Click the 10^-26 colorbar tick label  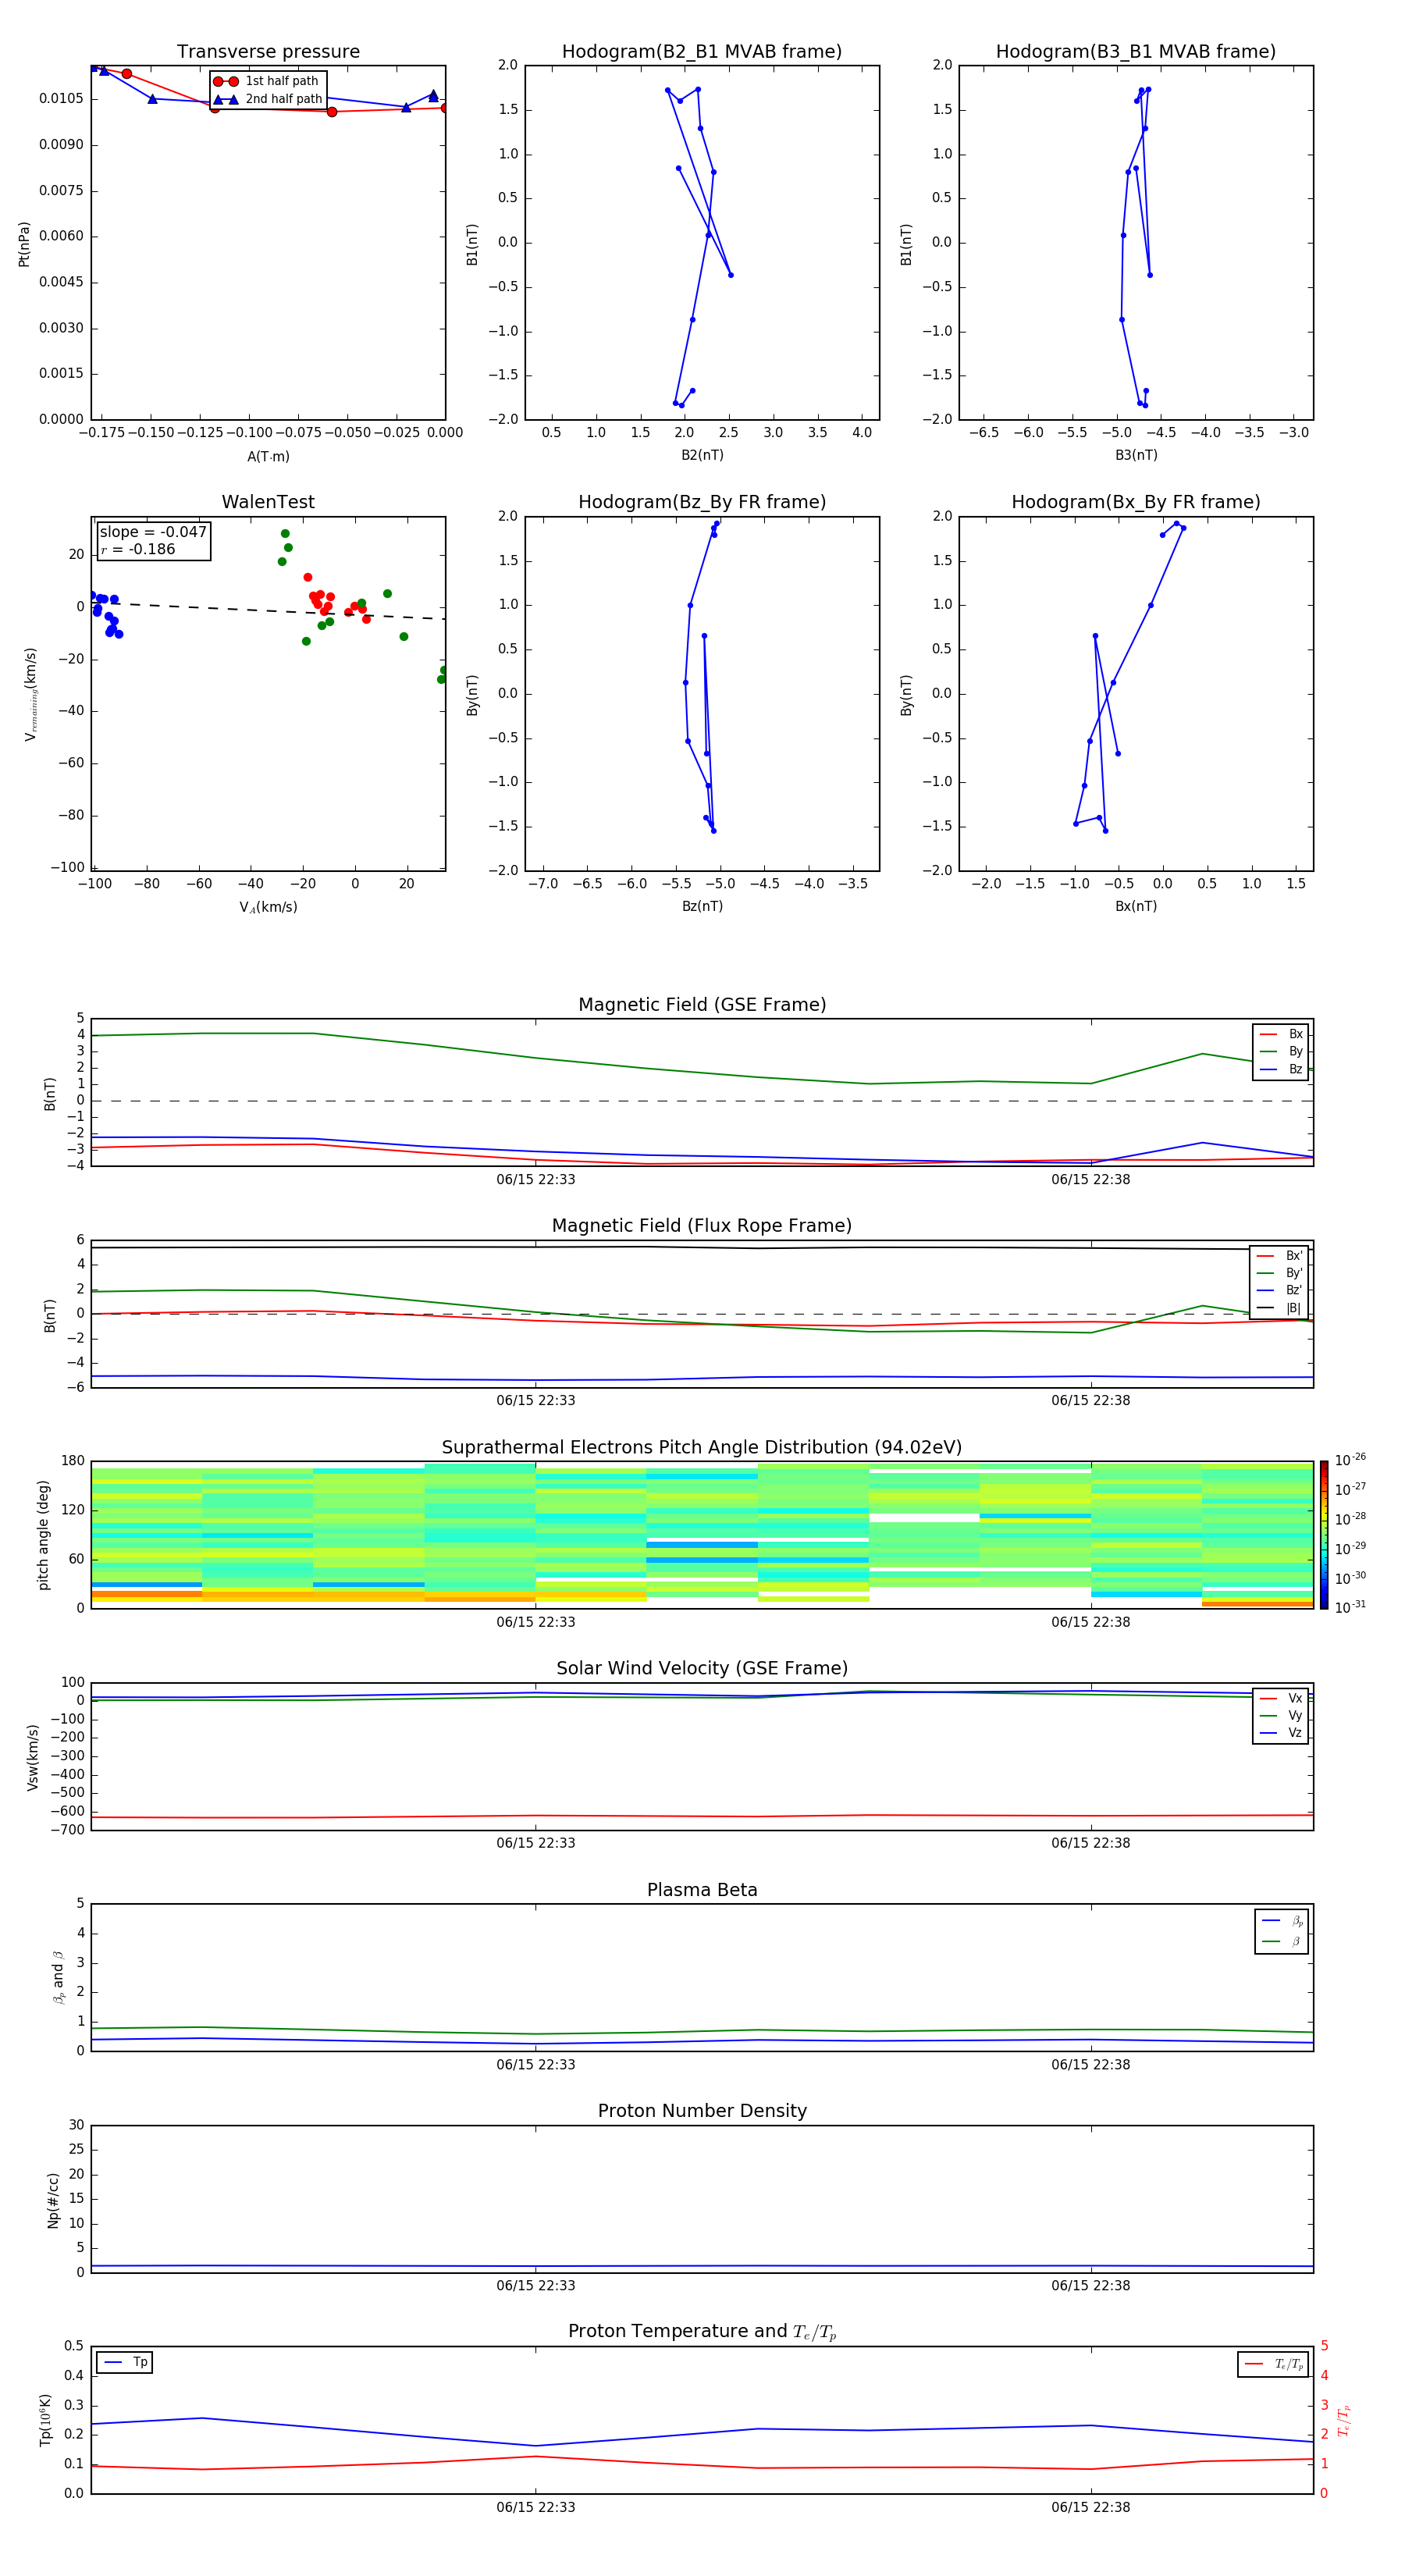[x=1350, y=1460]
